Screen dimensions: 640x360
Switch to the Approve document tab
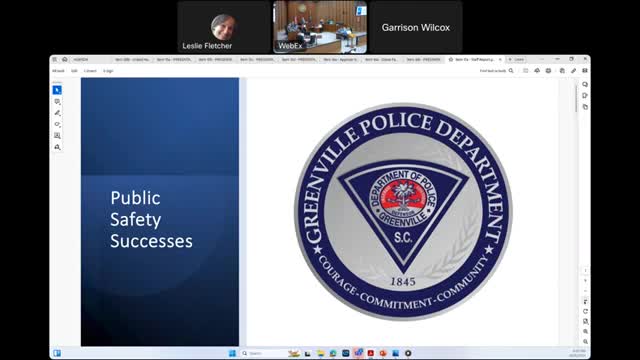point(340,60)
